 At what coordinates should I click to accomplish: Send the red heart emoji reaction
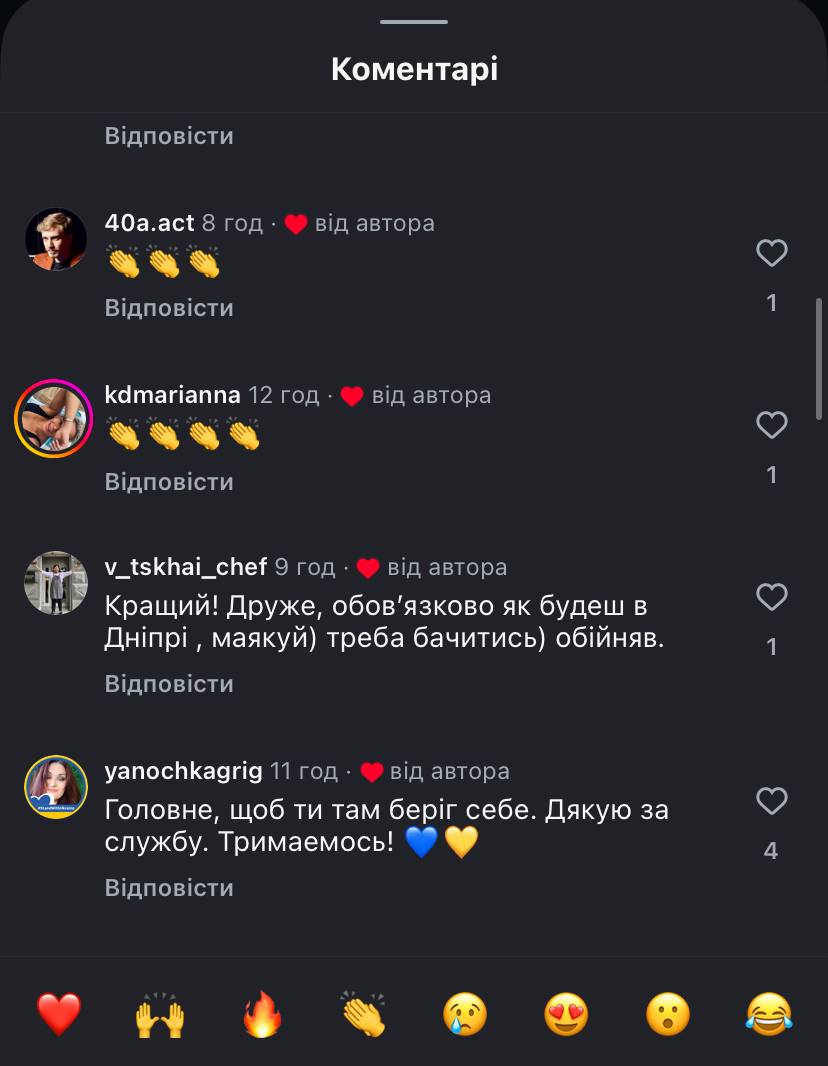pos(59,1014)
